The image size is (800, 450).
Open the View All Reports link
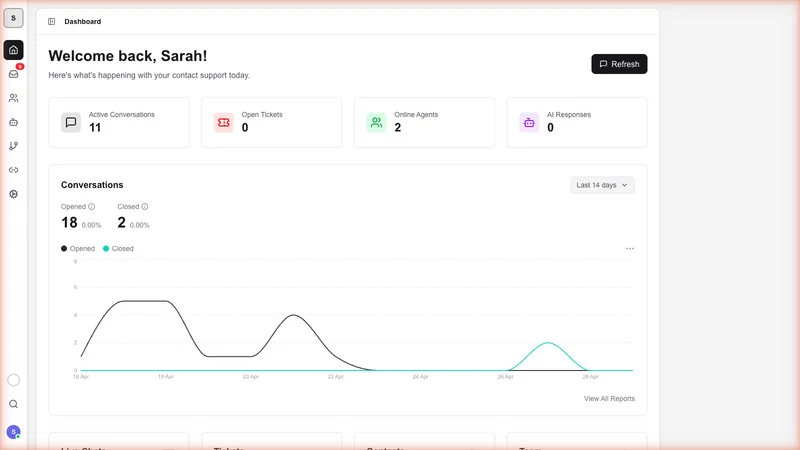[609, 398]
